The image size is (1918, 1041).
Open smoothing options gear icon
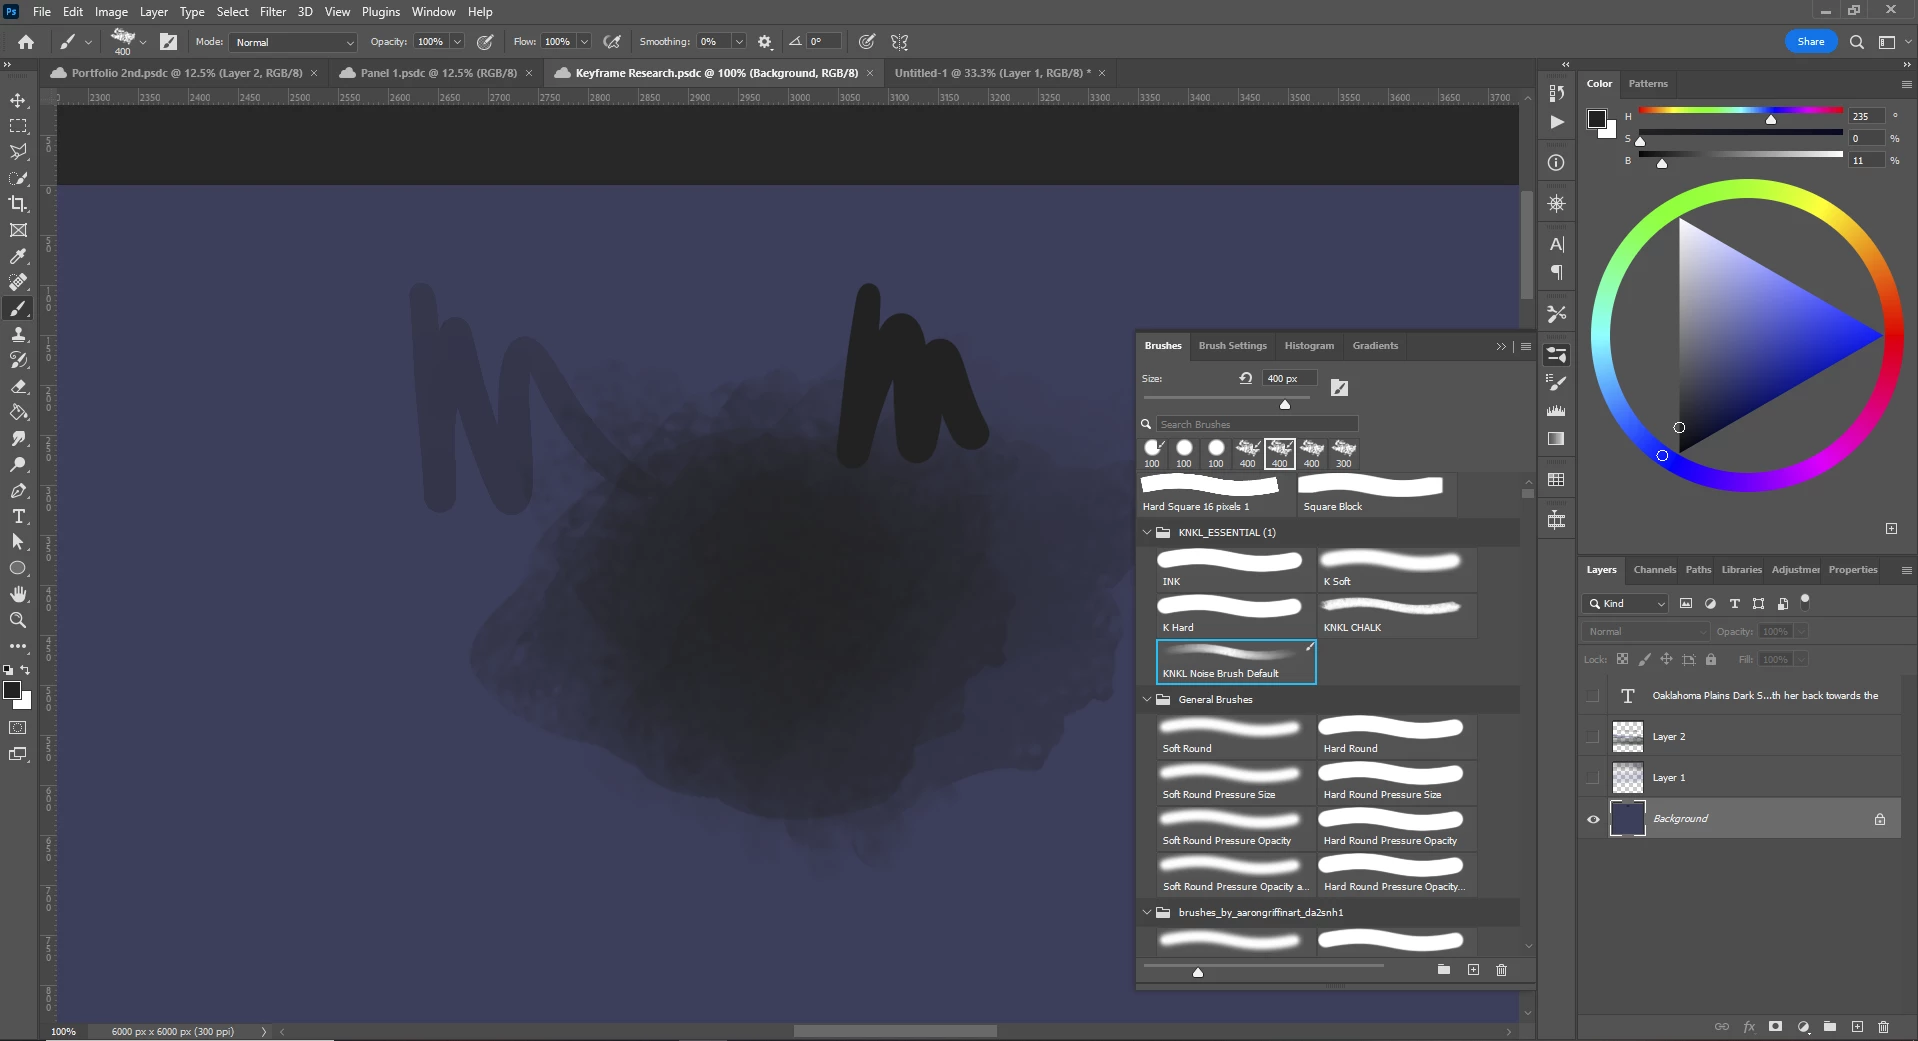[765, 42]
